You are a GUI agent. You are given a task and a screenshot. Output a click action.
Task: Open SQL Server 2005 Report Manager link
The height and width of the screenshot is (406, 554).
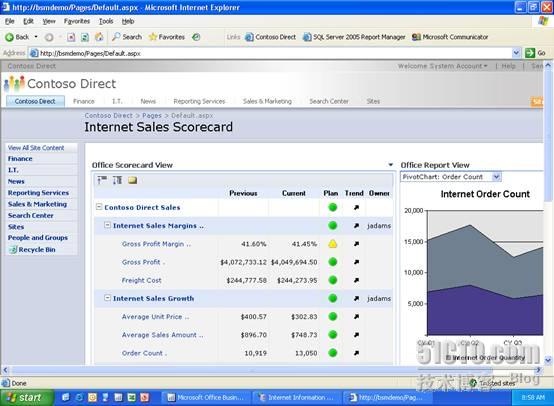coord(354,37)
